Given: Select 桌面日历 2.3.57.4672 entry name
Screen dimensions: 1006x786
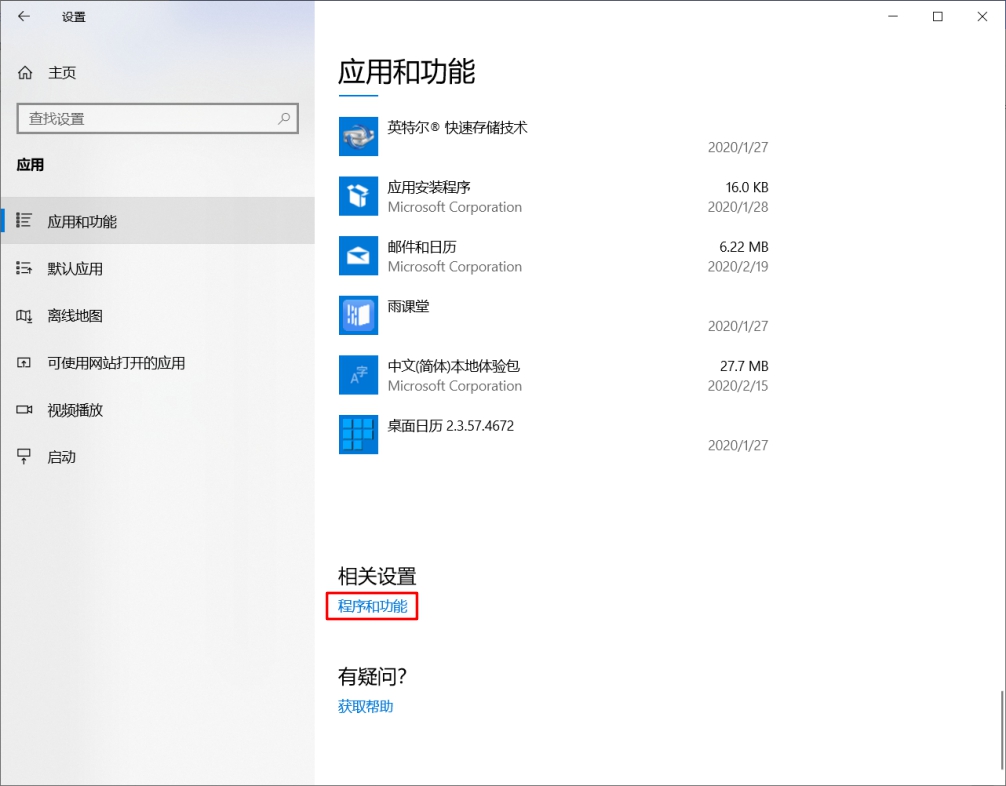Looking at the screenshot, I should (450, 425).
